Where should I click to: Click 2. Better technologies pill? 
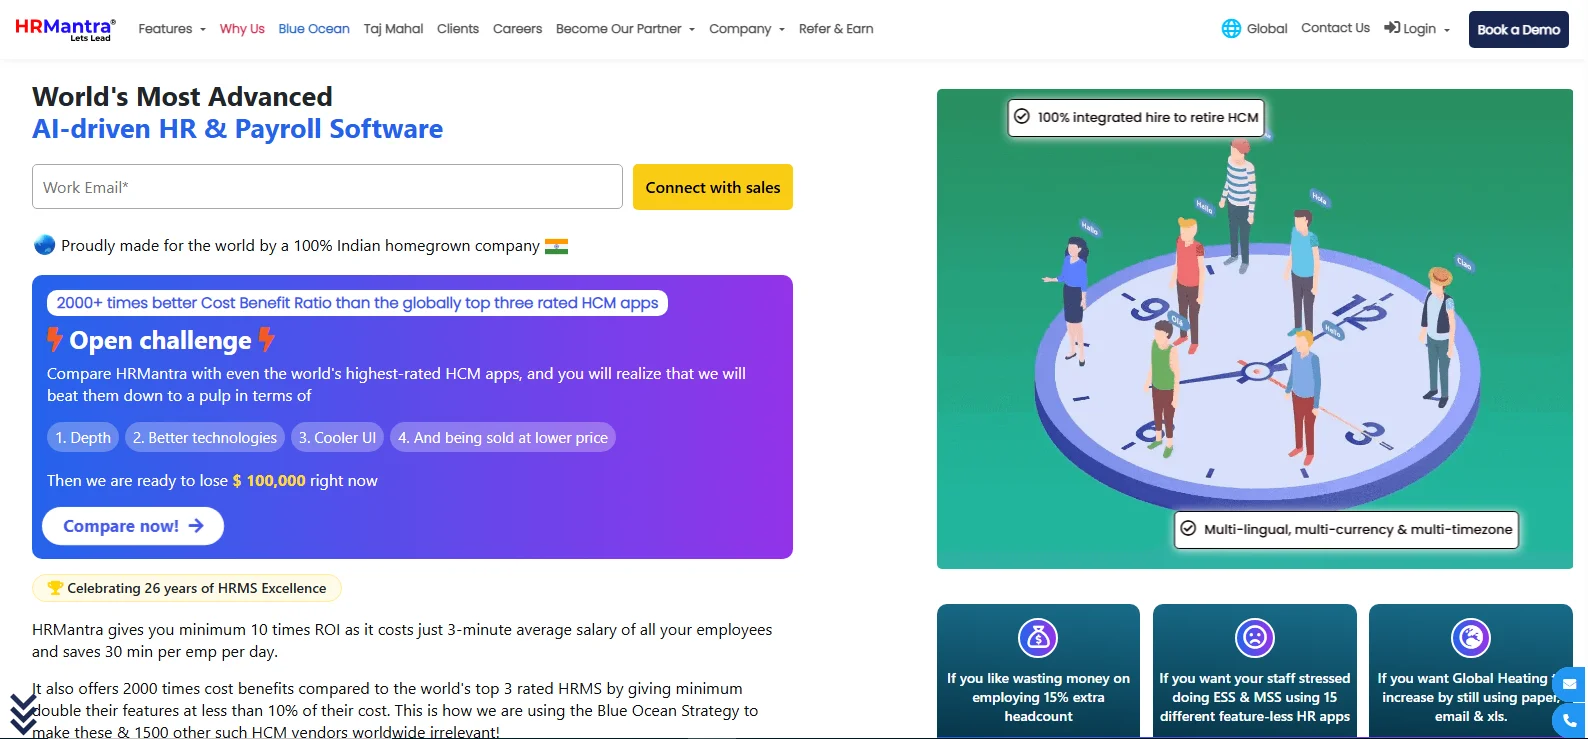click(x=205, y=437)
